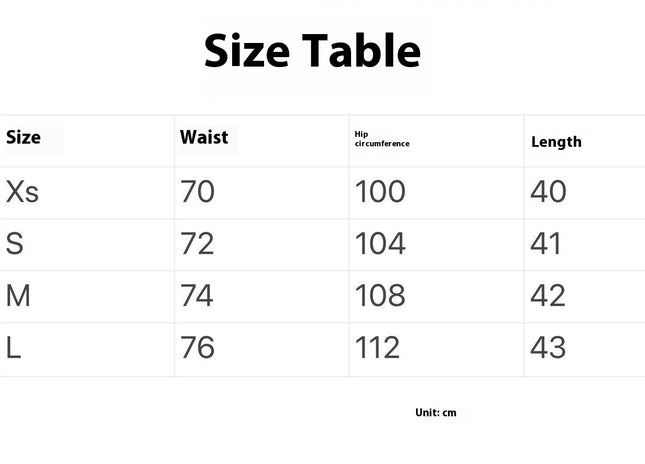Click hip value 104
645x464 pixels.
click(x=380, y=244)
